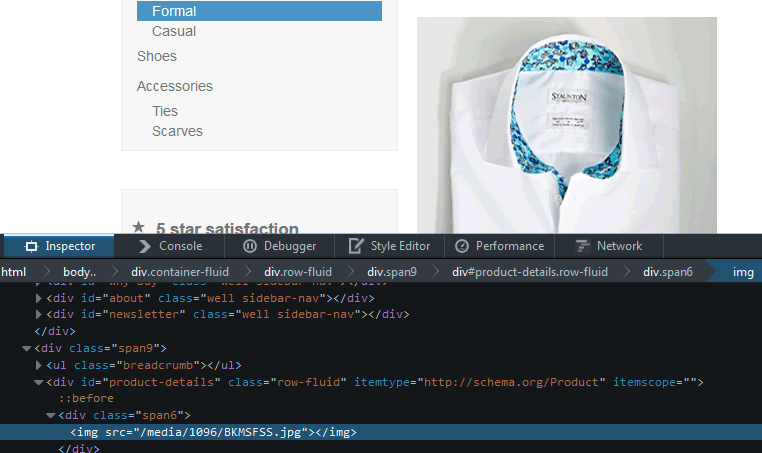
Task: Switch to the Style Editor tab
Action: (x=389, y=246)
